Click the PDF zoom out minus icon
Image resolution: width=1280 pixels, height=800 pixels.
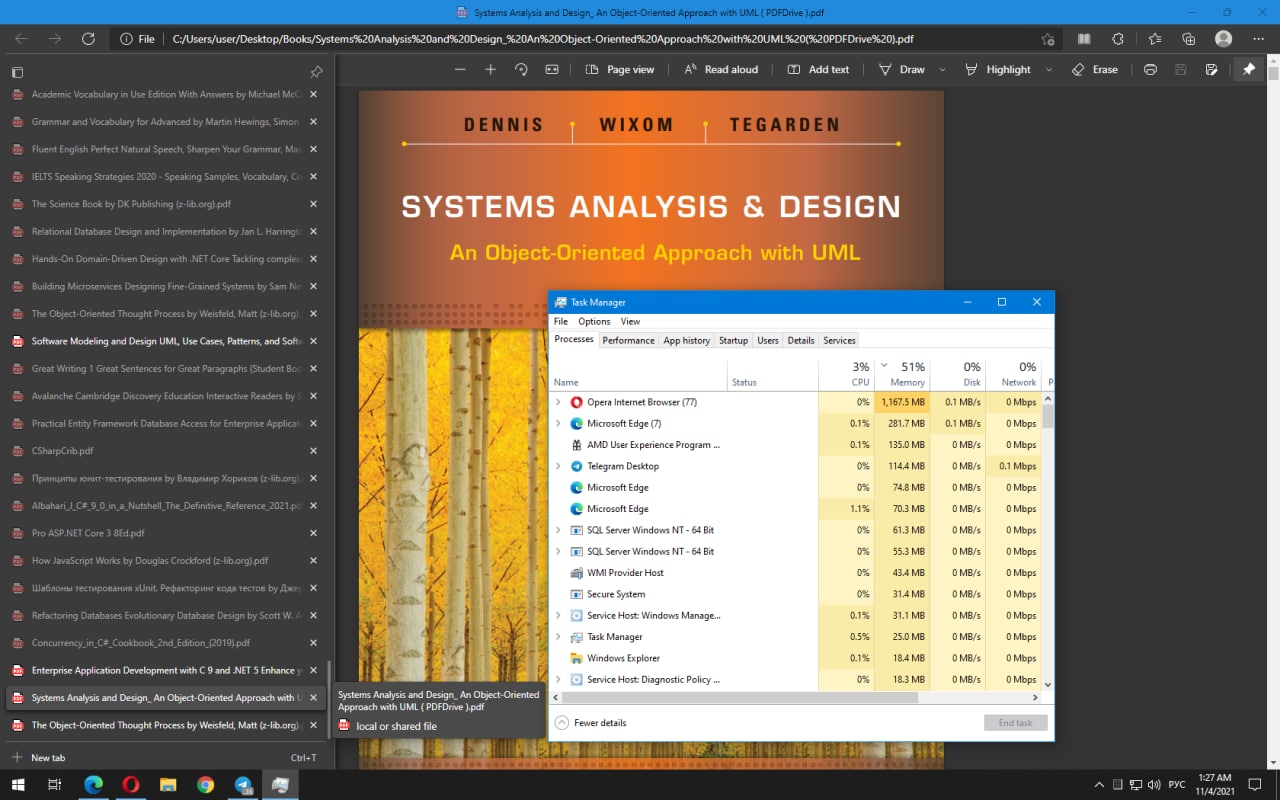(460, 70)
